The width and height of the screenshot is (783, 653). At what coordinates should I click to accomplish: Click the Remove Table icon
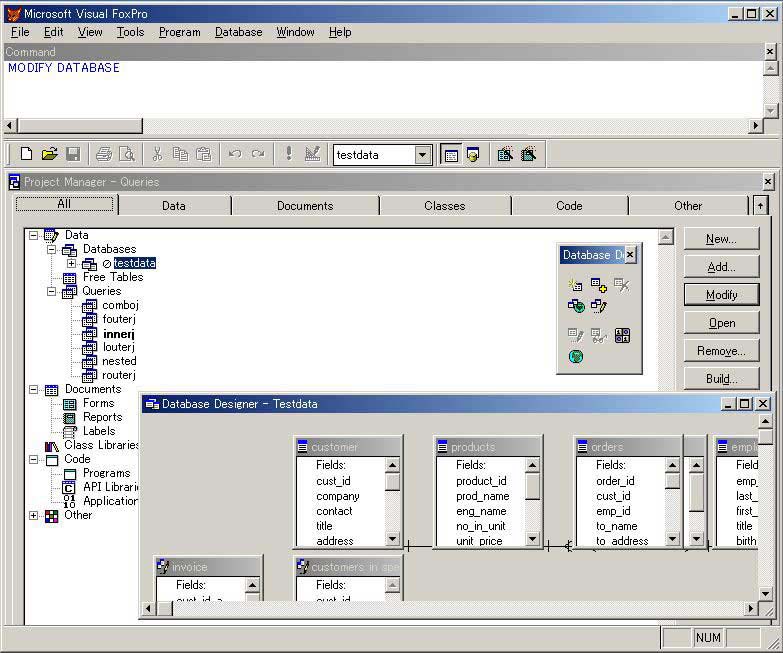(622, 285)
